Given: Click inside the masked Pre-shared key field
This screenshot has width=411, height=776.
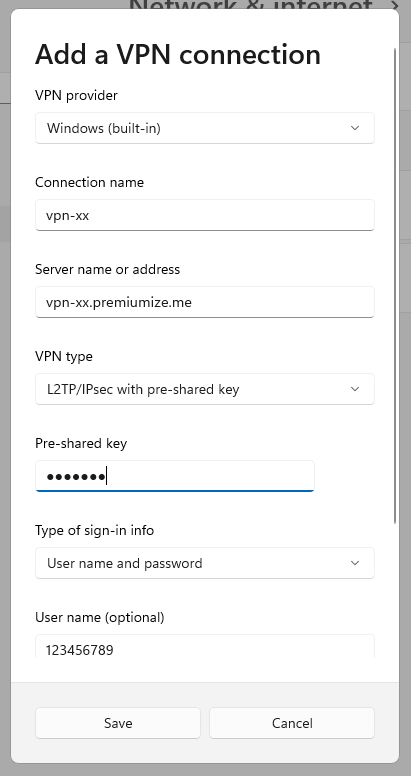Looking at the screenshot, I should click(x=175, y=477).
